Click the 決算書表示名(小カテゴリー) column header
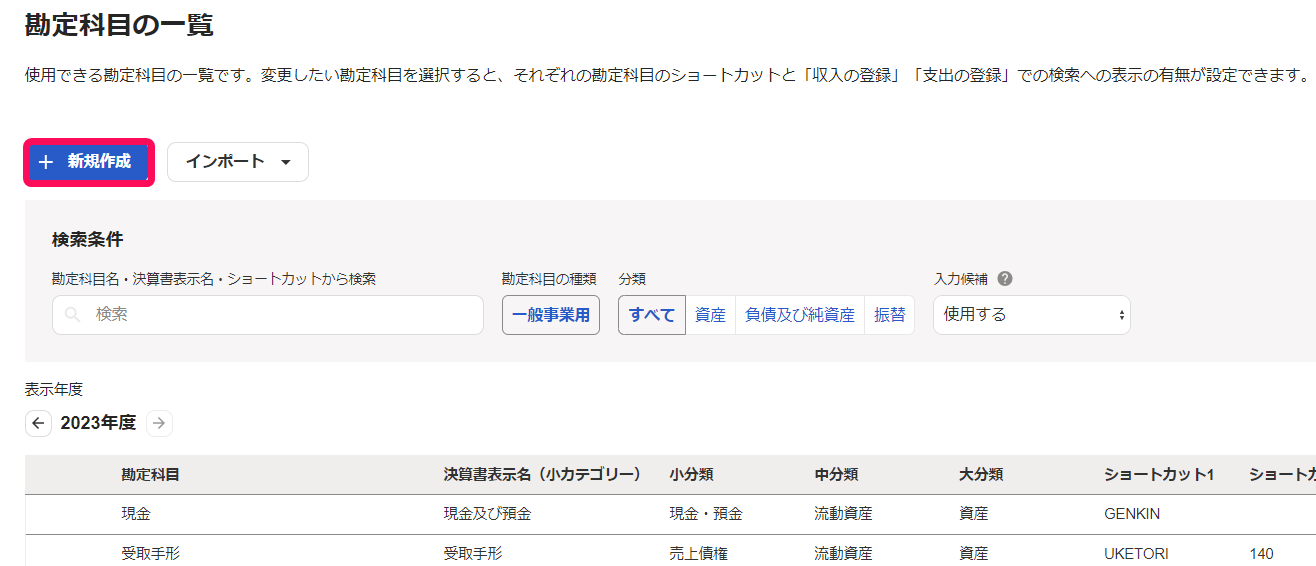1316x566 pixels. [542, 475]
